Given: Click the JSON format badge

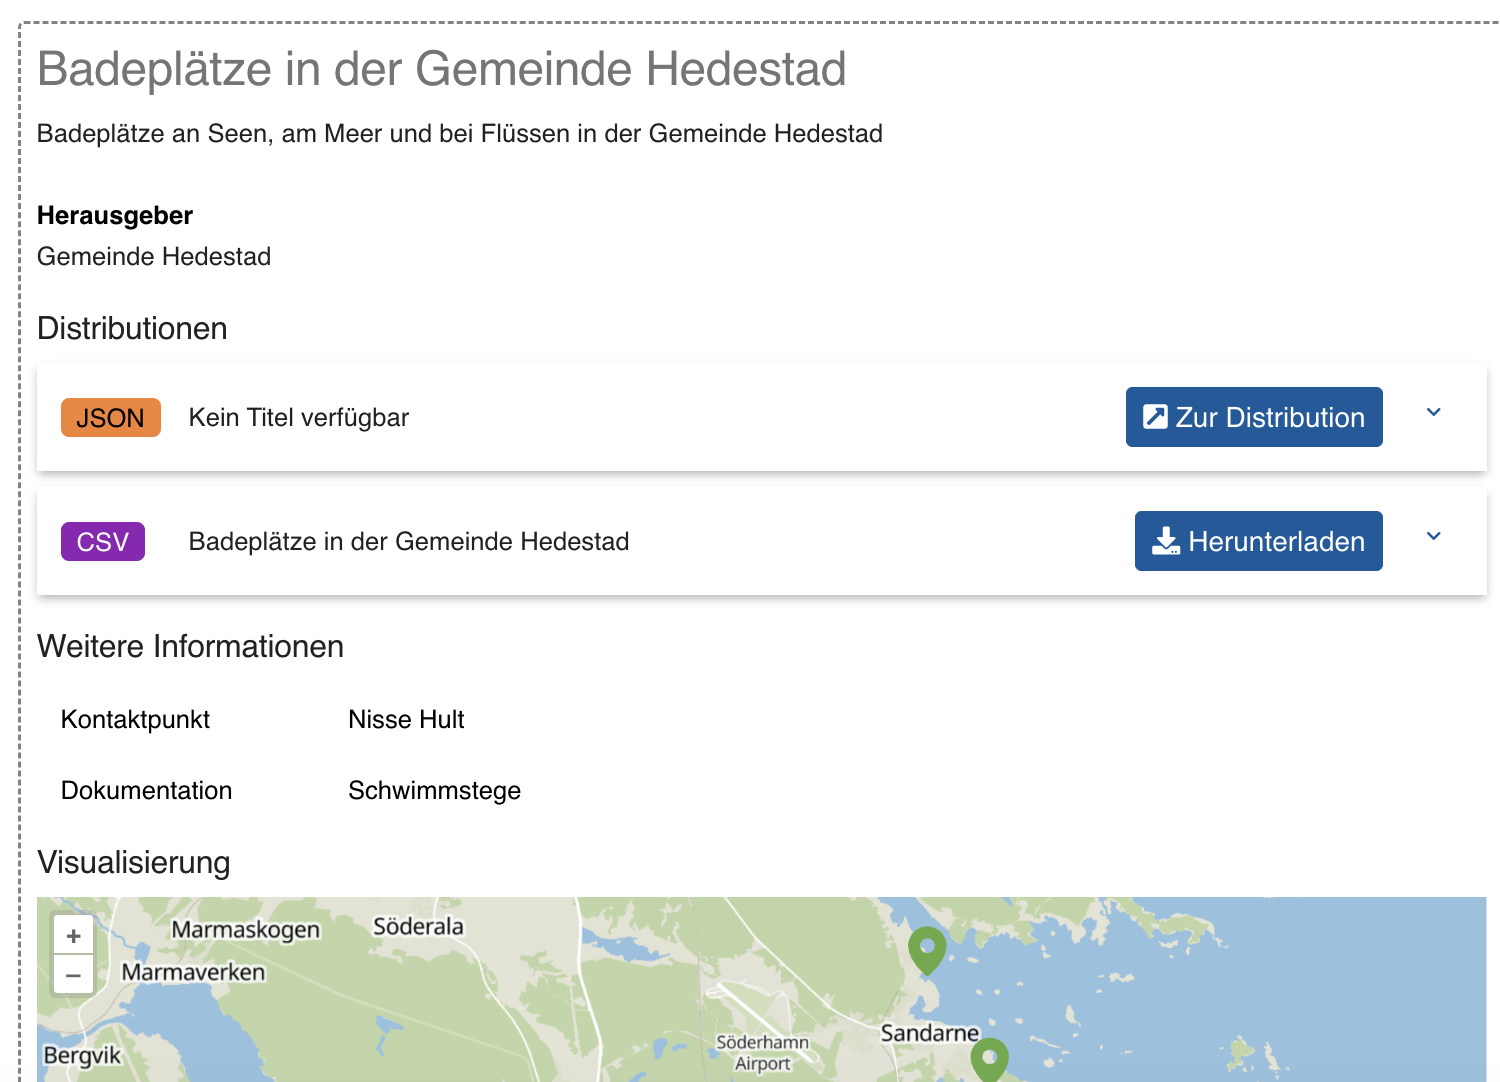Looking at the screenshot, I should (x=111, y=418).
